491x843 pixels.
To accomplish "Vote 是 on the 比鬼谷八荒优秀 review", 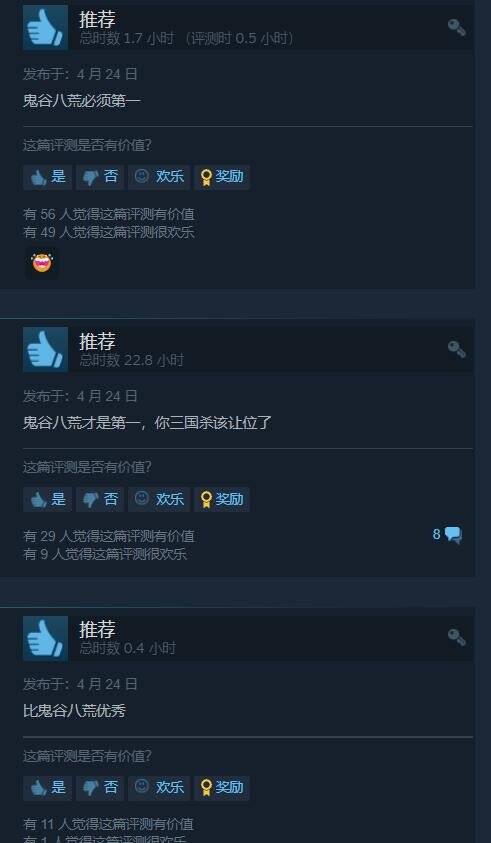I will (47, 788).
